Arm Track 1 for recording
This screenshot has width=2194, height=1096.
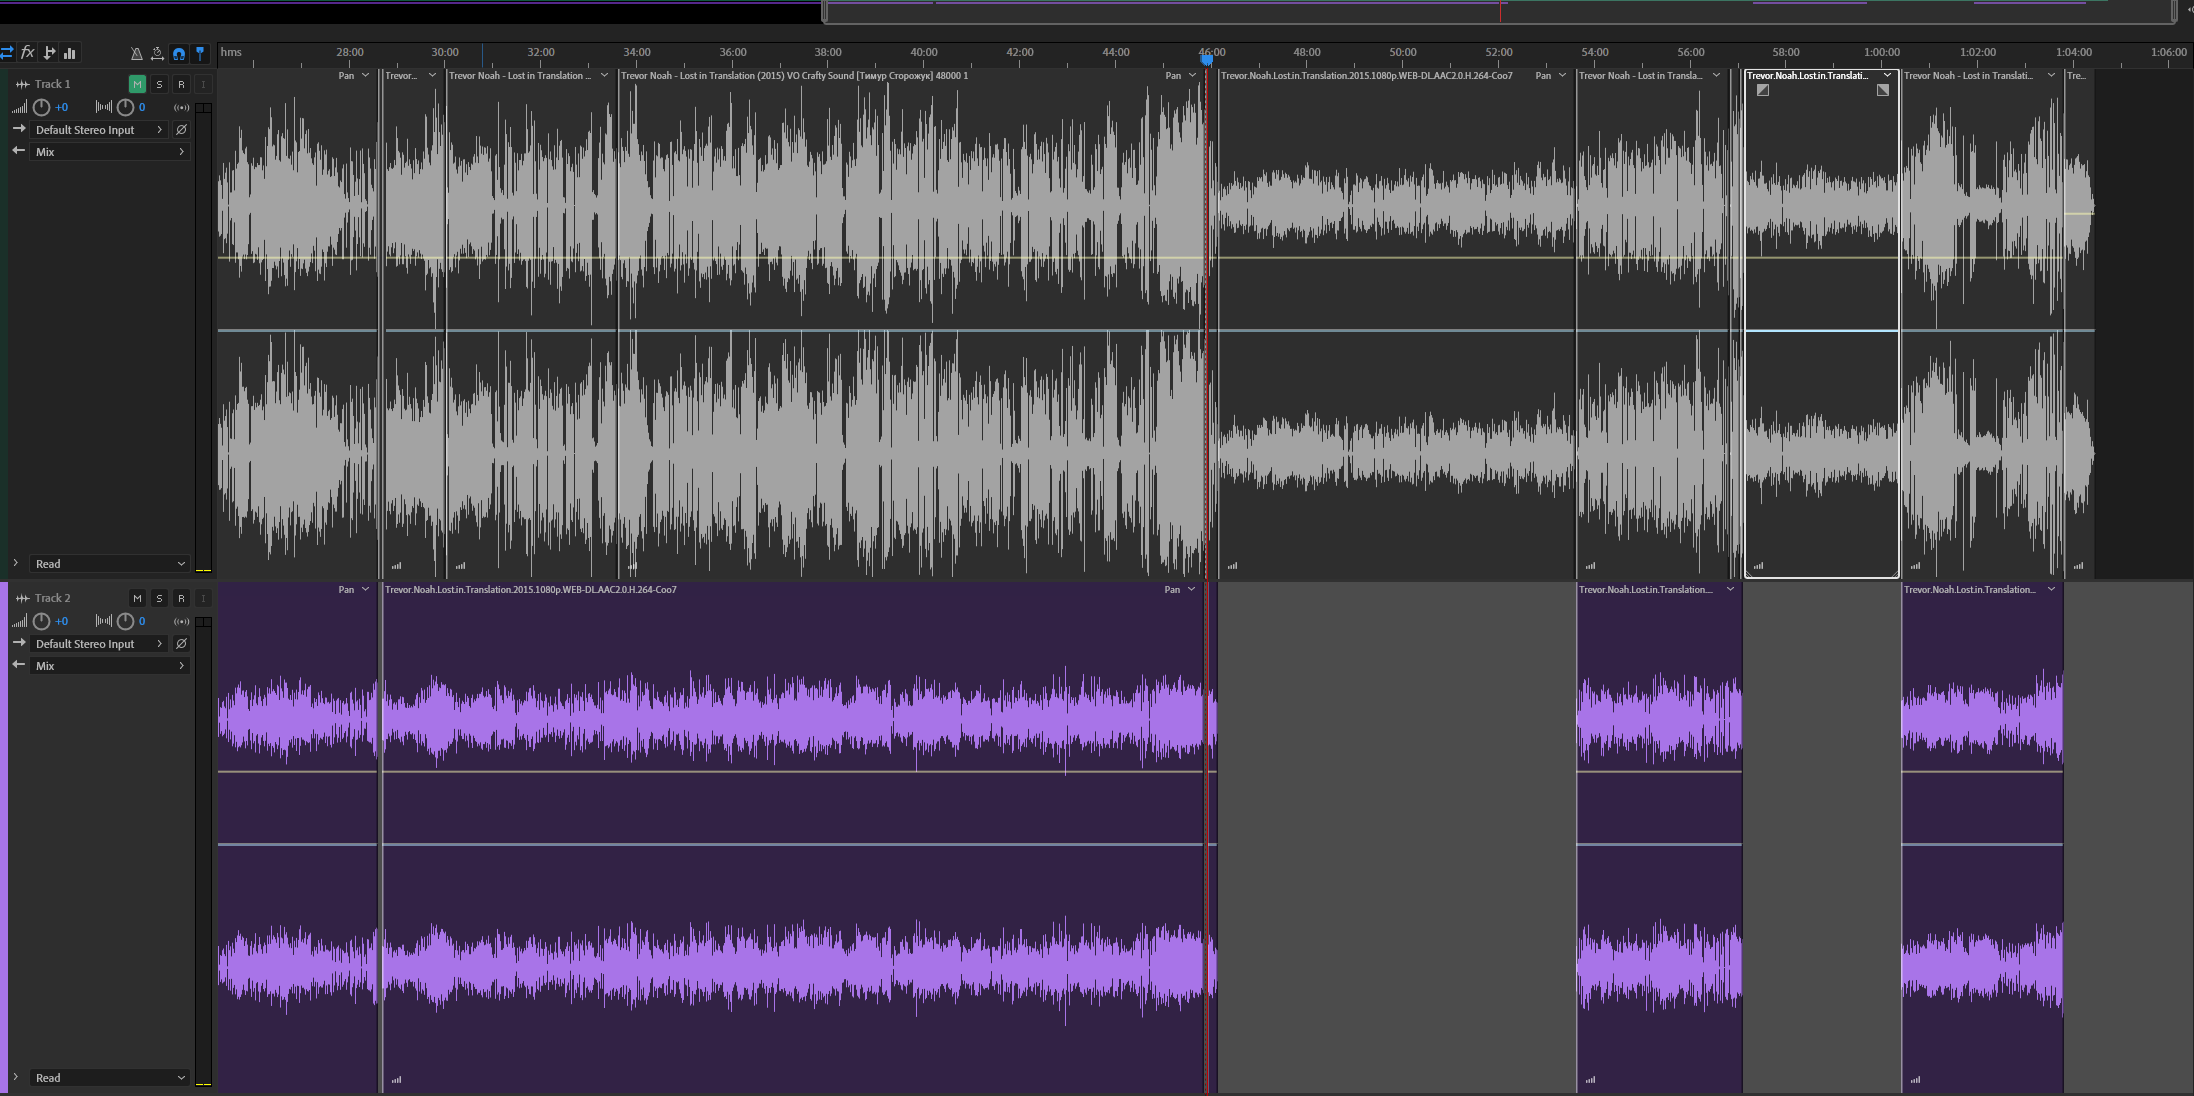tap(181, 84)
